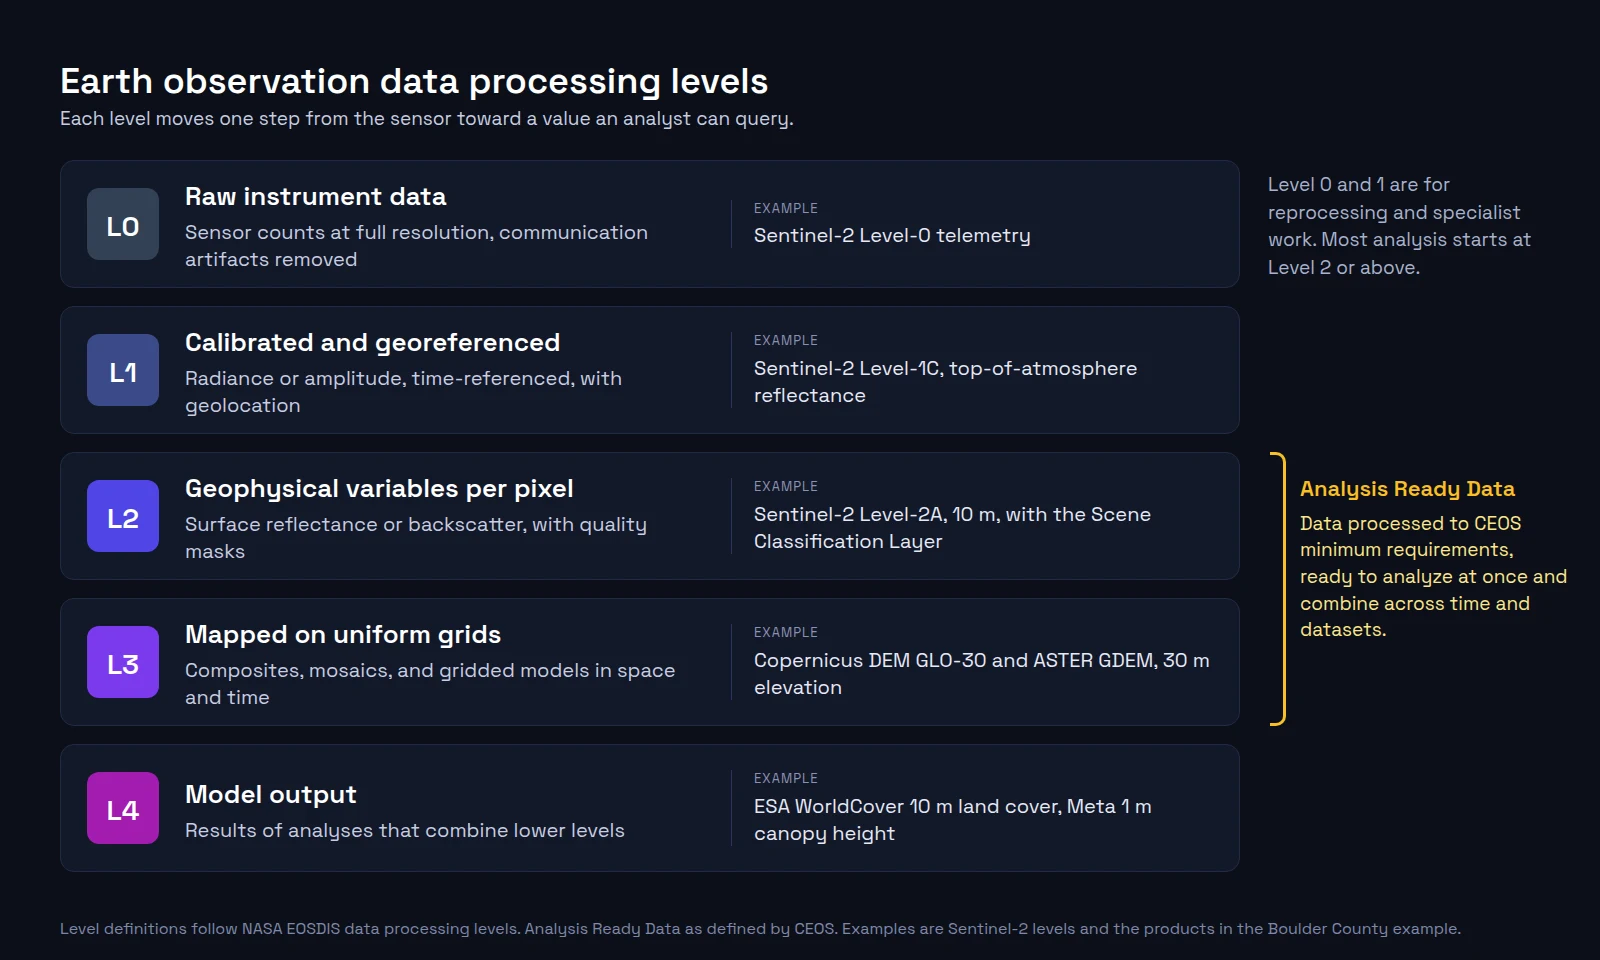Image resolution: width=1600 pixels, height=960 pixels.
Task: Select the 'Raw instrument data' heading
Action: (315, 197)
